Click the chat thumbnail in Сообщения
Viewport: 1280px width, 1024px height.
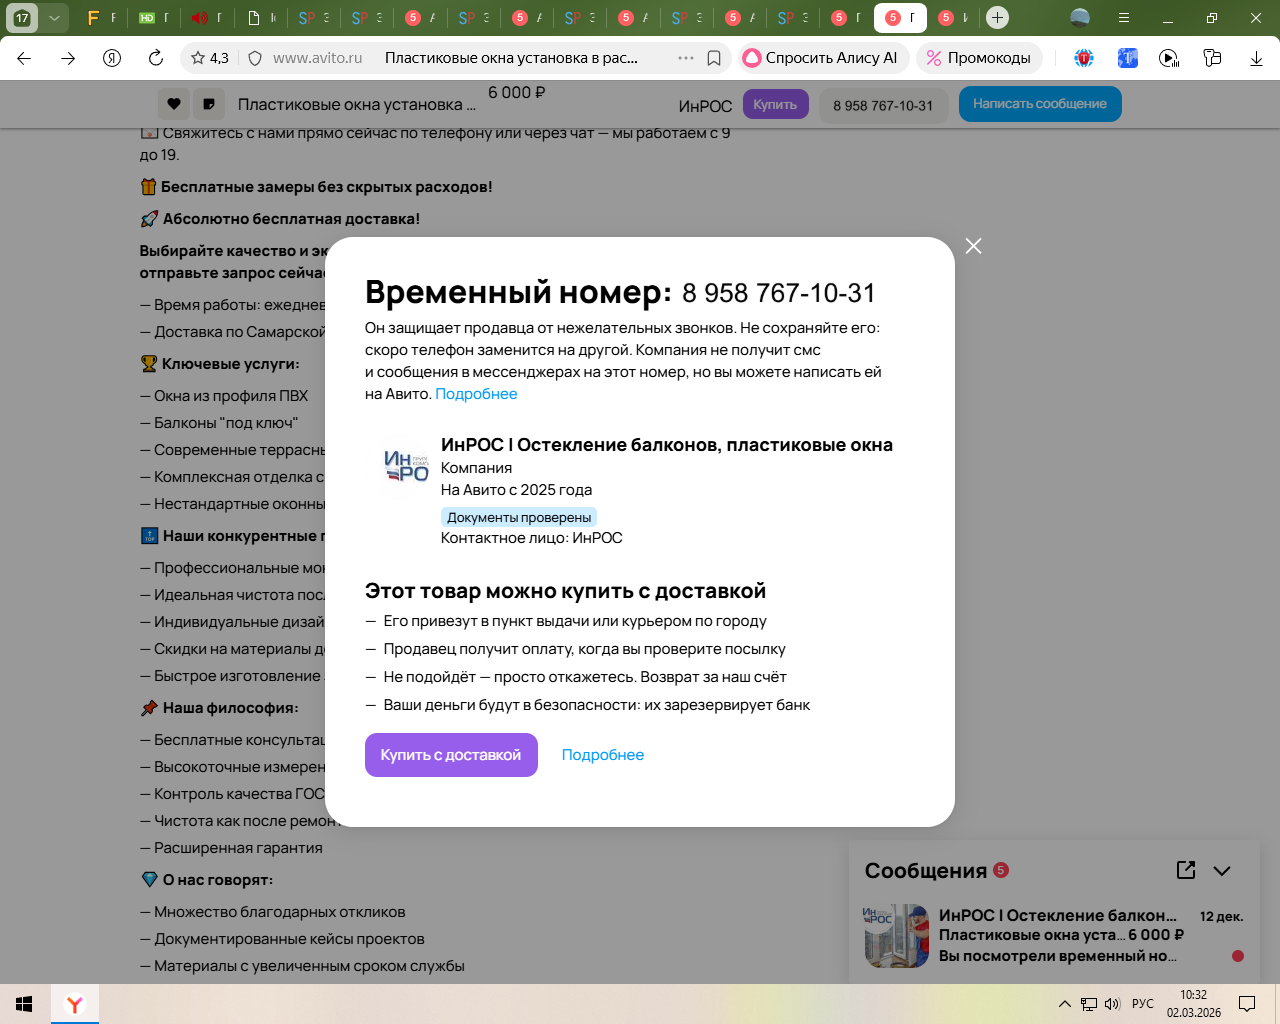(896, 936)
